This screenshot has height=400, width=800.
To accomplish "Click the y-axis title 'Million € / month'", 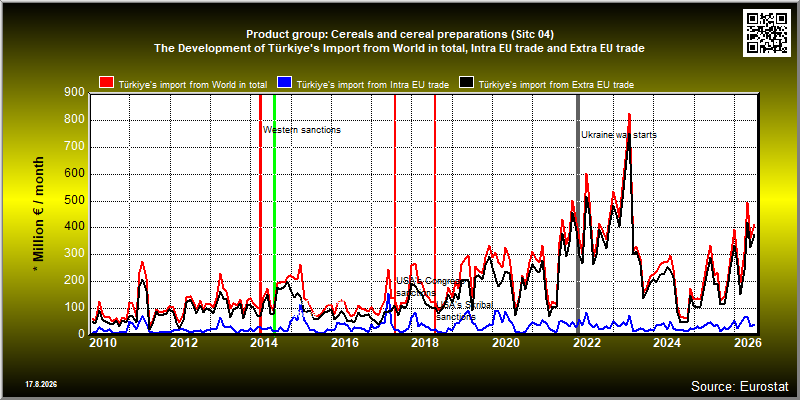I will [x=39, y=209].
